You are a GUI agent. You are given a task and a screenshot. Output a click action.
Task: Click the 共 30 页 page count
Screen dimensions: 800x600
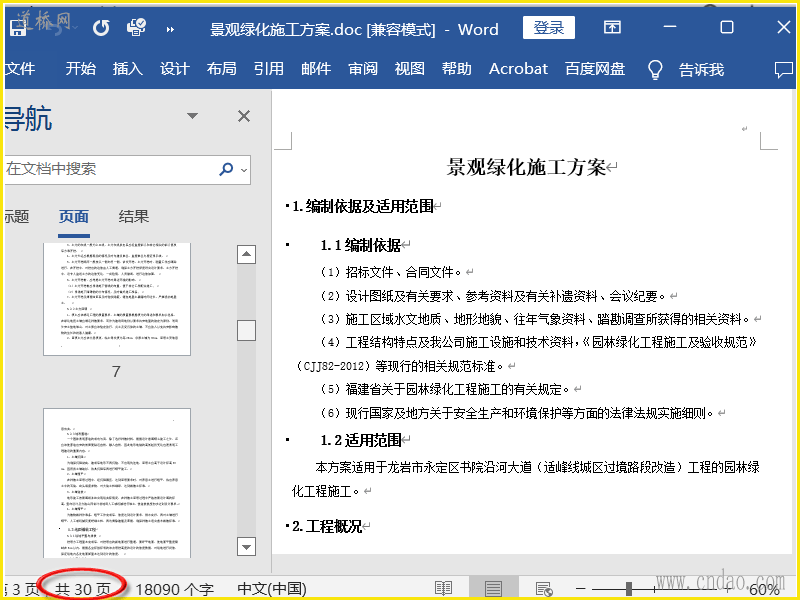83,589
